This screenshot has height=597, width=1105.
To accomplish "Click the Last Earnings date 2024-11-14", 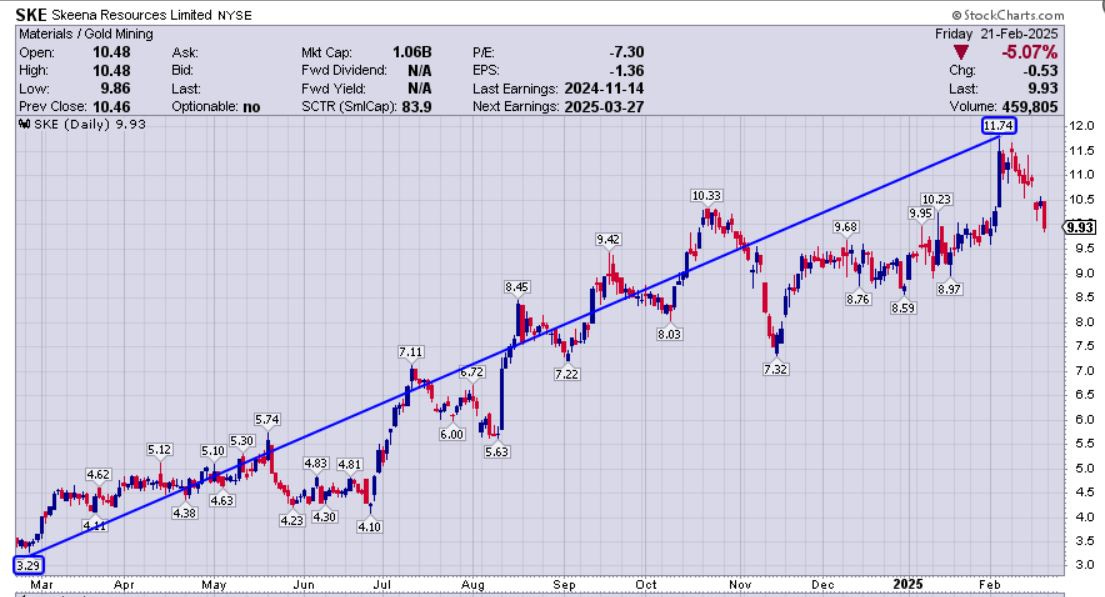I will pyautogui.click(x=604, y=89).
